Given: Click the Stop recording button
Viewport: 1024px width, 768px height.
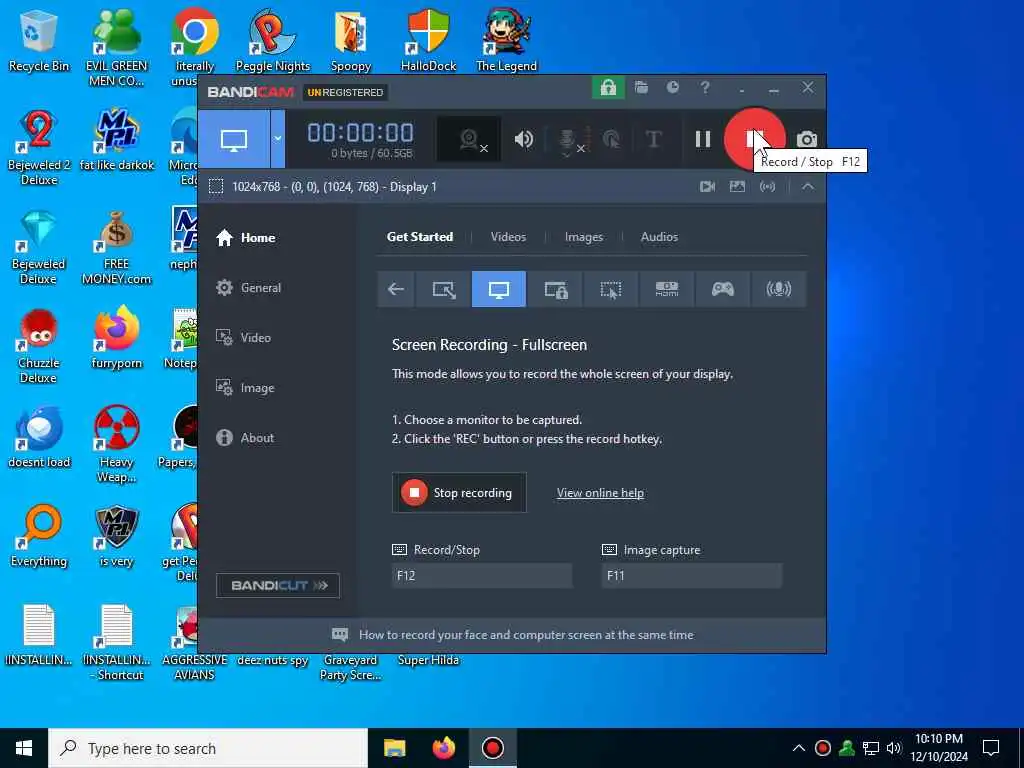Looking at the screenshot, I should (x=459, y=492).
